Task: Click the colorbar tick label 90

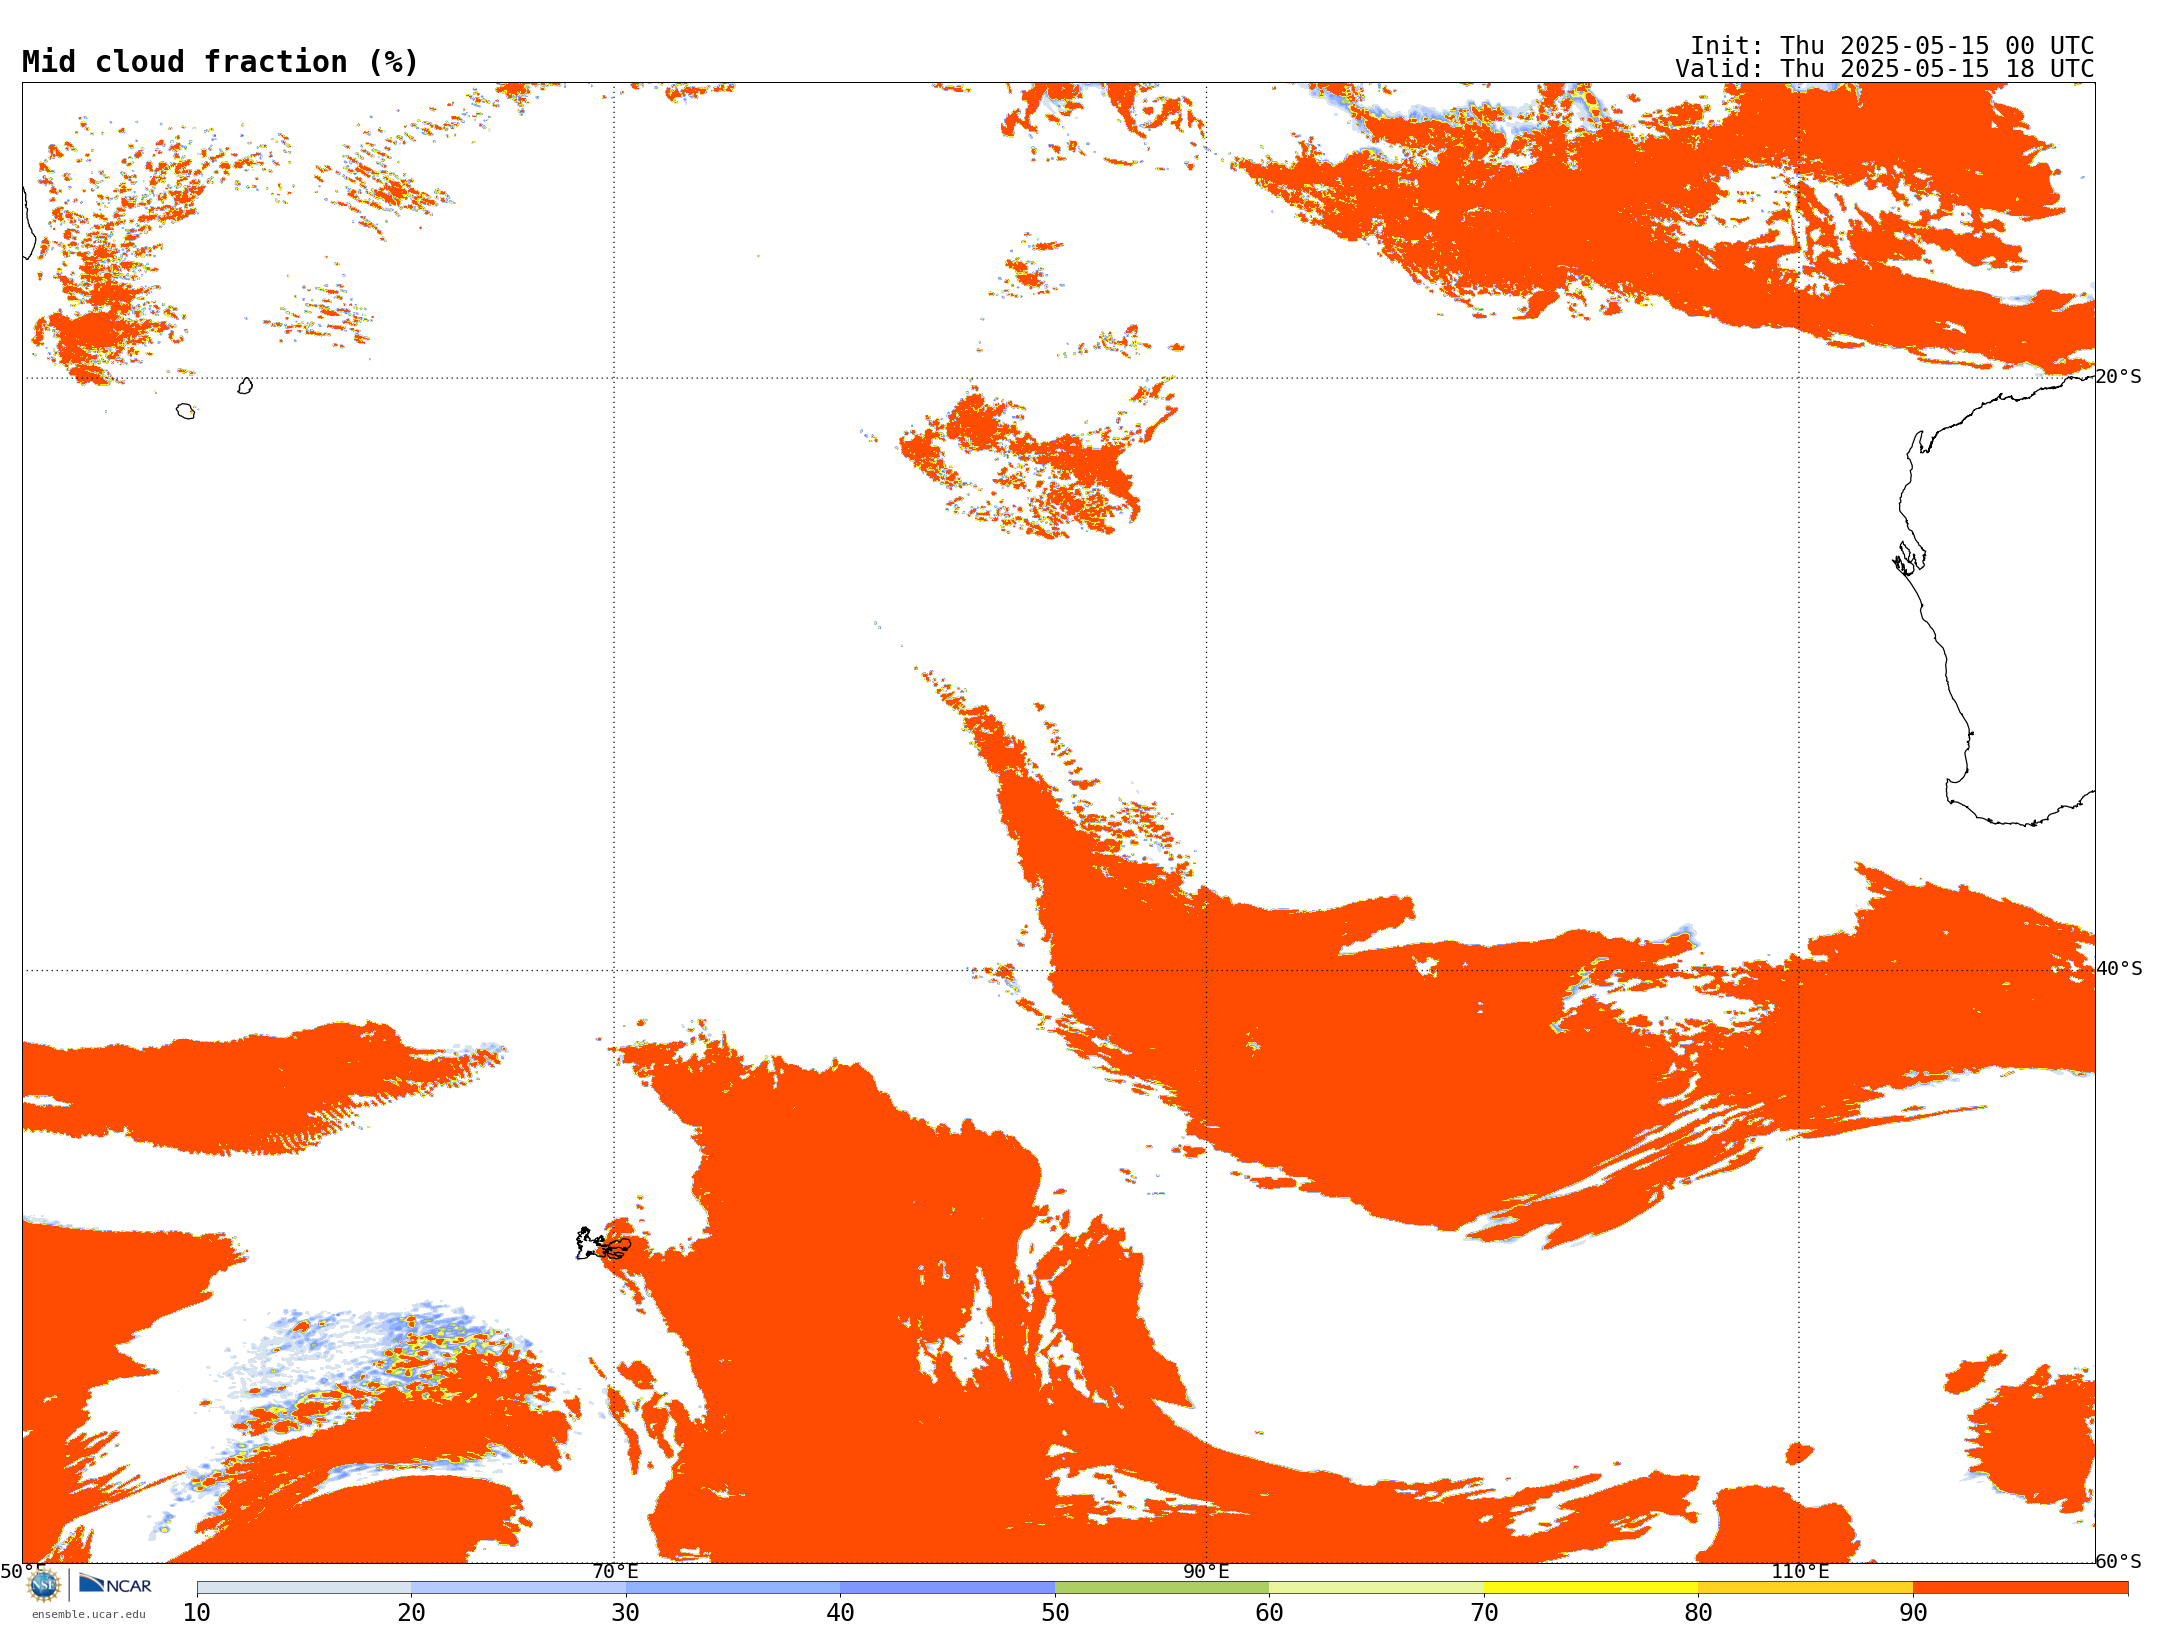Action: 1913,1613
